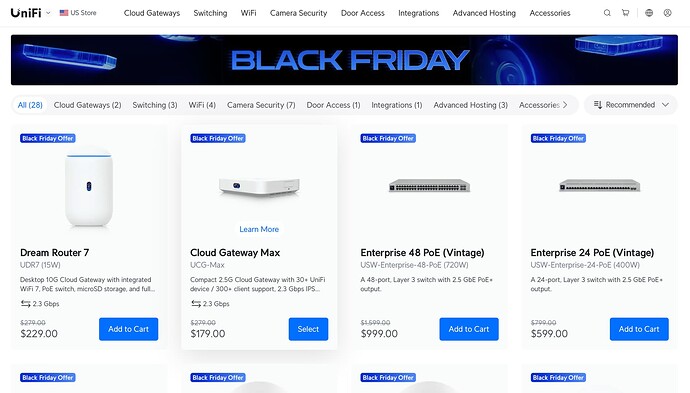
Task: Click the sort icon beside Recommended
Action: pyautogui.click(x=598, y=105)
